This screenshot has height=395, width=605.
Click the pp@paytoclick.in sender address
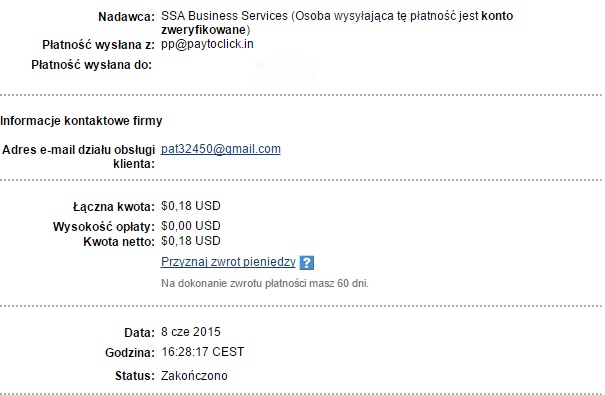pos(207,44)
